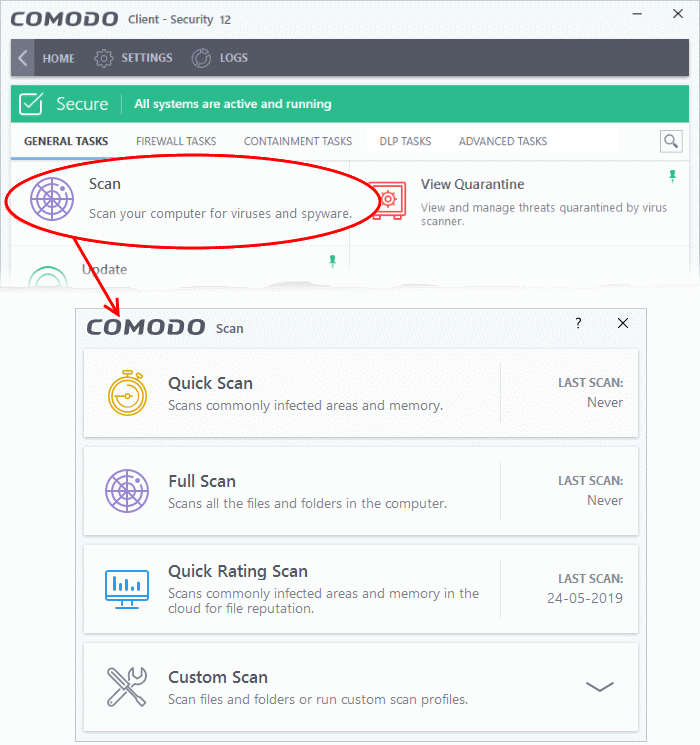The height and width of the screenshot is (745, 700).
Task: Switch to the DLP Tasks tab
Action: [405, 141]
